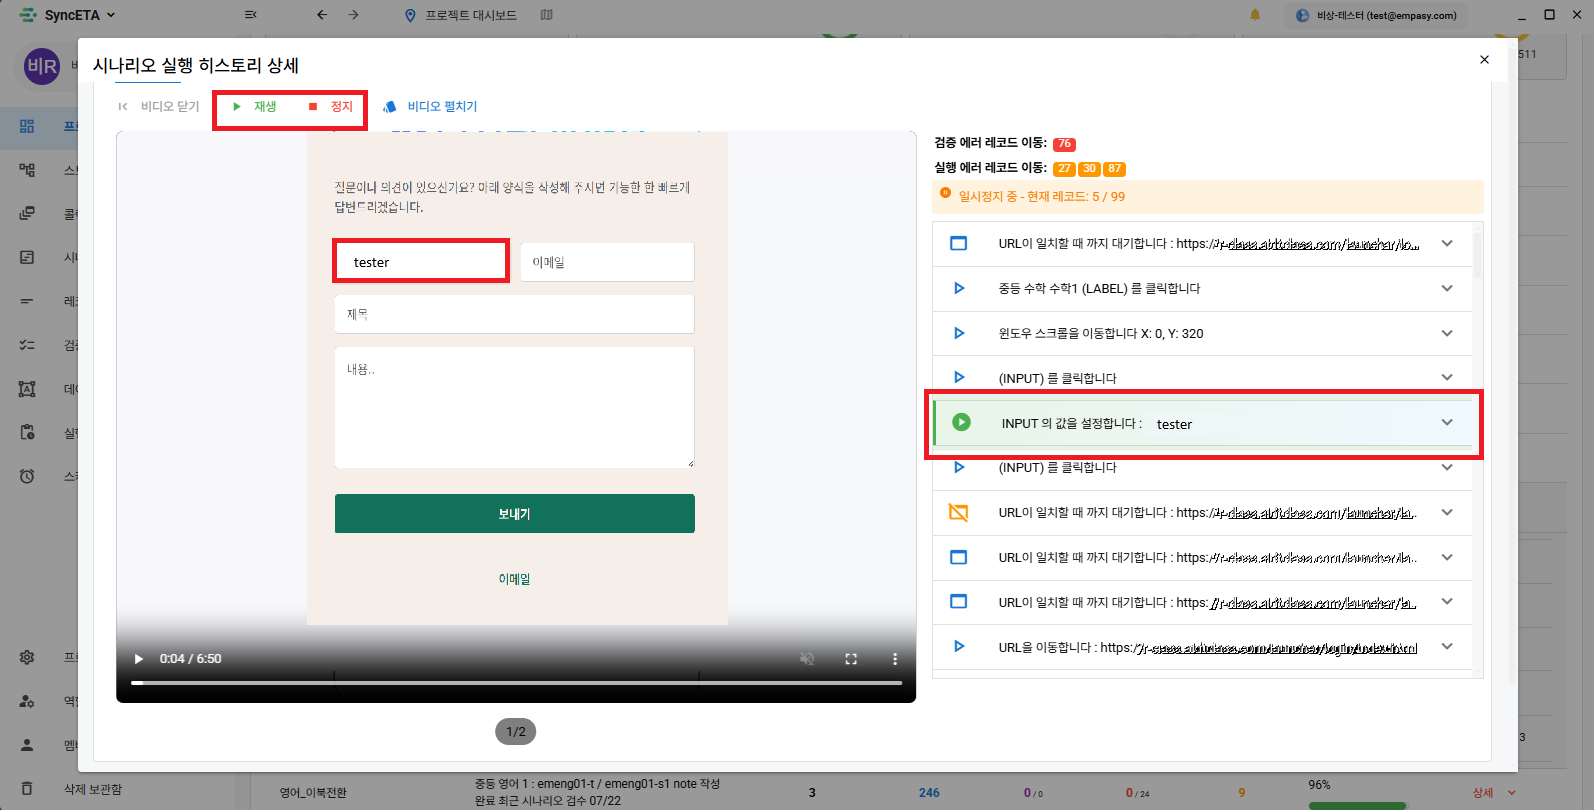Screen dimensions: 1594x810
Task: Click the green play icon on tester record
Action: (x=961, y=423)
